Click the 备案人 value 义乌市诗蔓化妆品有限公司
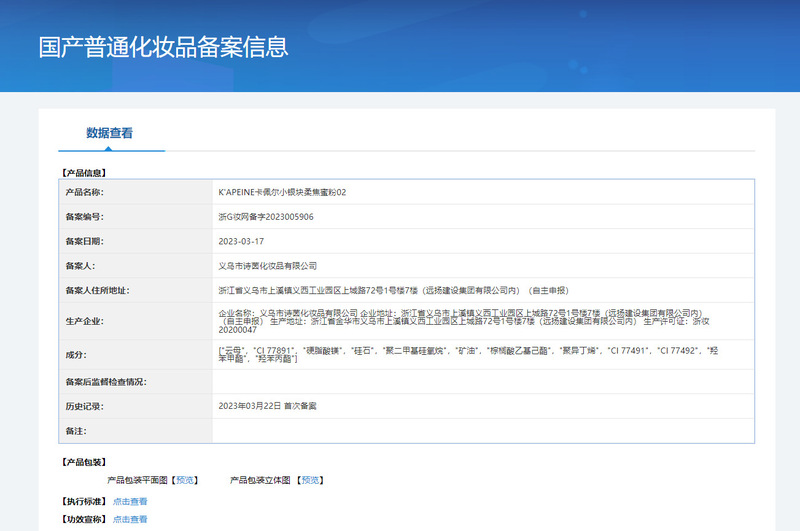 coord(268,266)
